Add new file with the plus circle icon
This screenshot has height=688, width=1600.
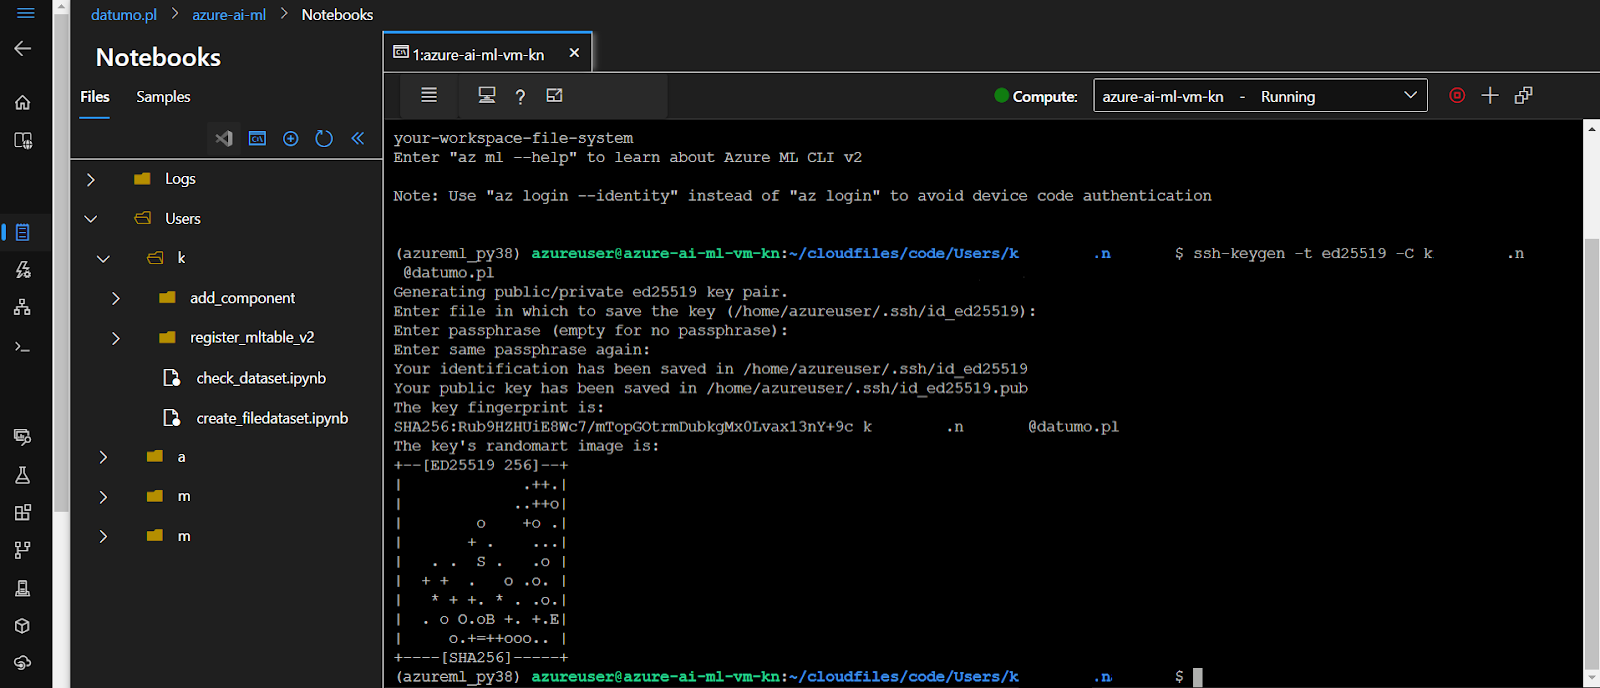[x=291, y=138]
